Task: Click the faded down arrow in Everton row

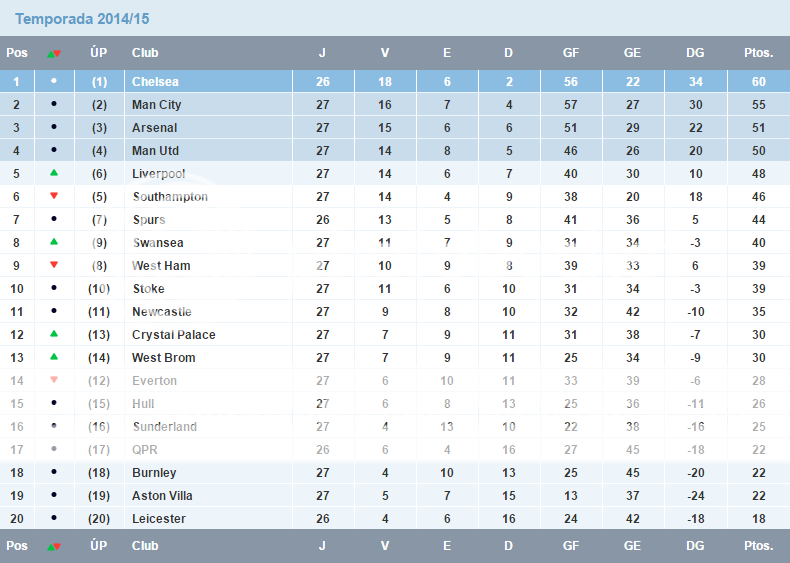Action: pos(54,380)
